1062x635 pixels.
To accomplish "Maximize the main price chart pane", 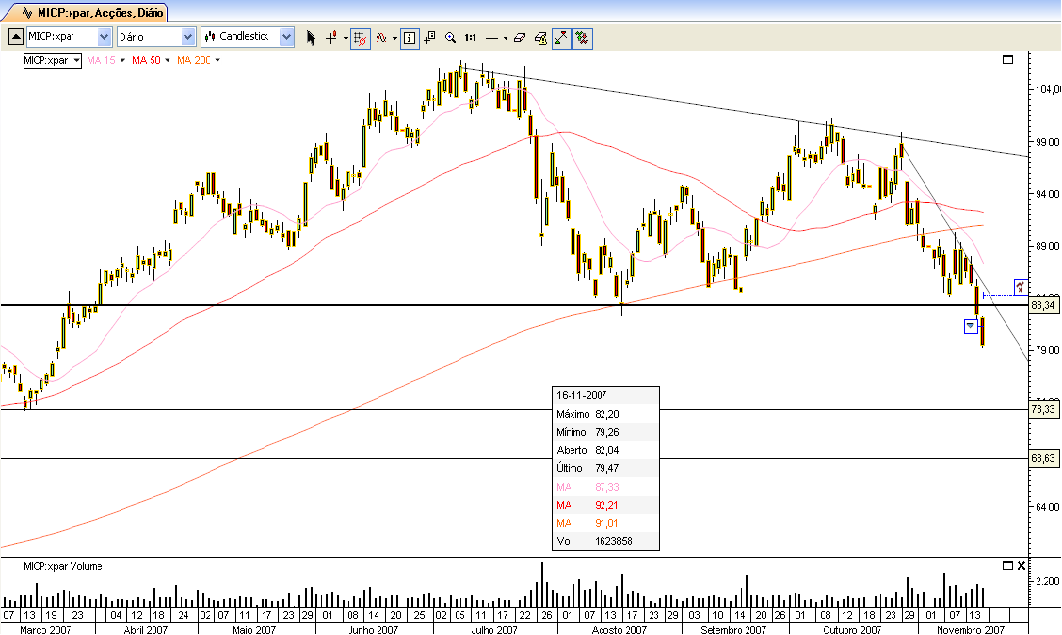I will [x=1008, y=60].
